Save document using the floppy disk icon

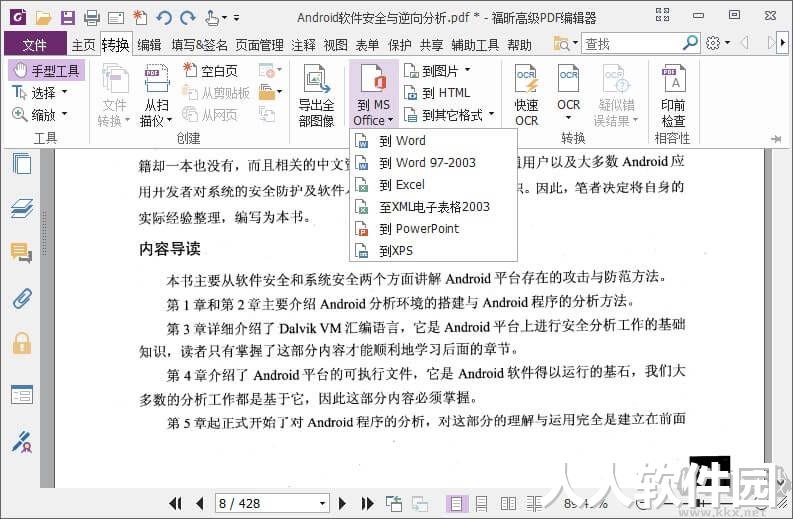(67, 18)
